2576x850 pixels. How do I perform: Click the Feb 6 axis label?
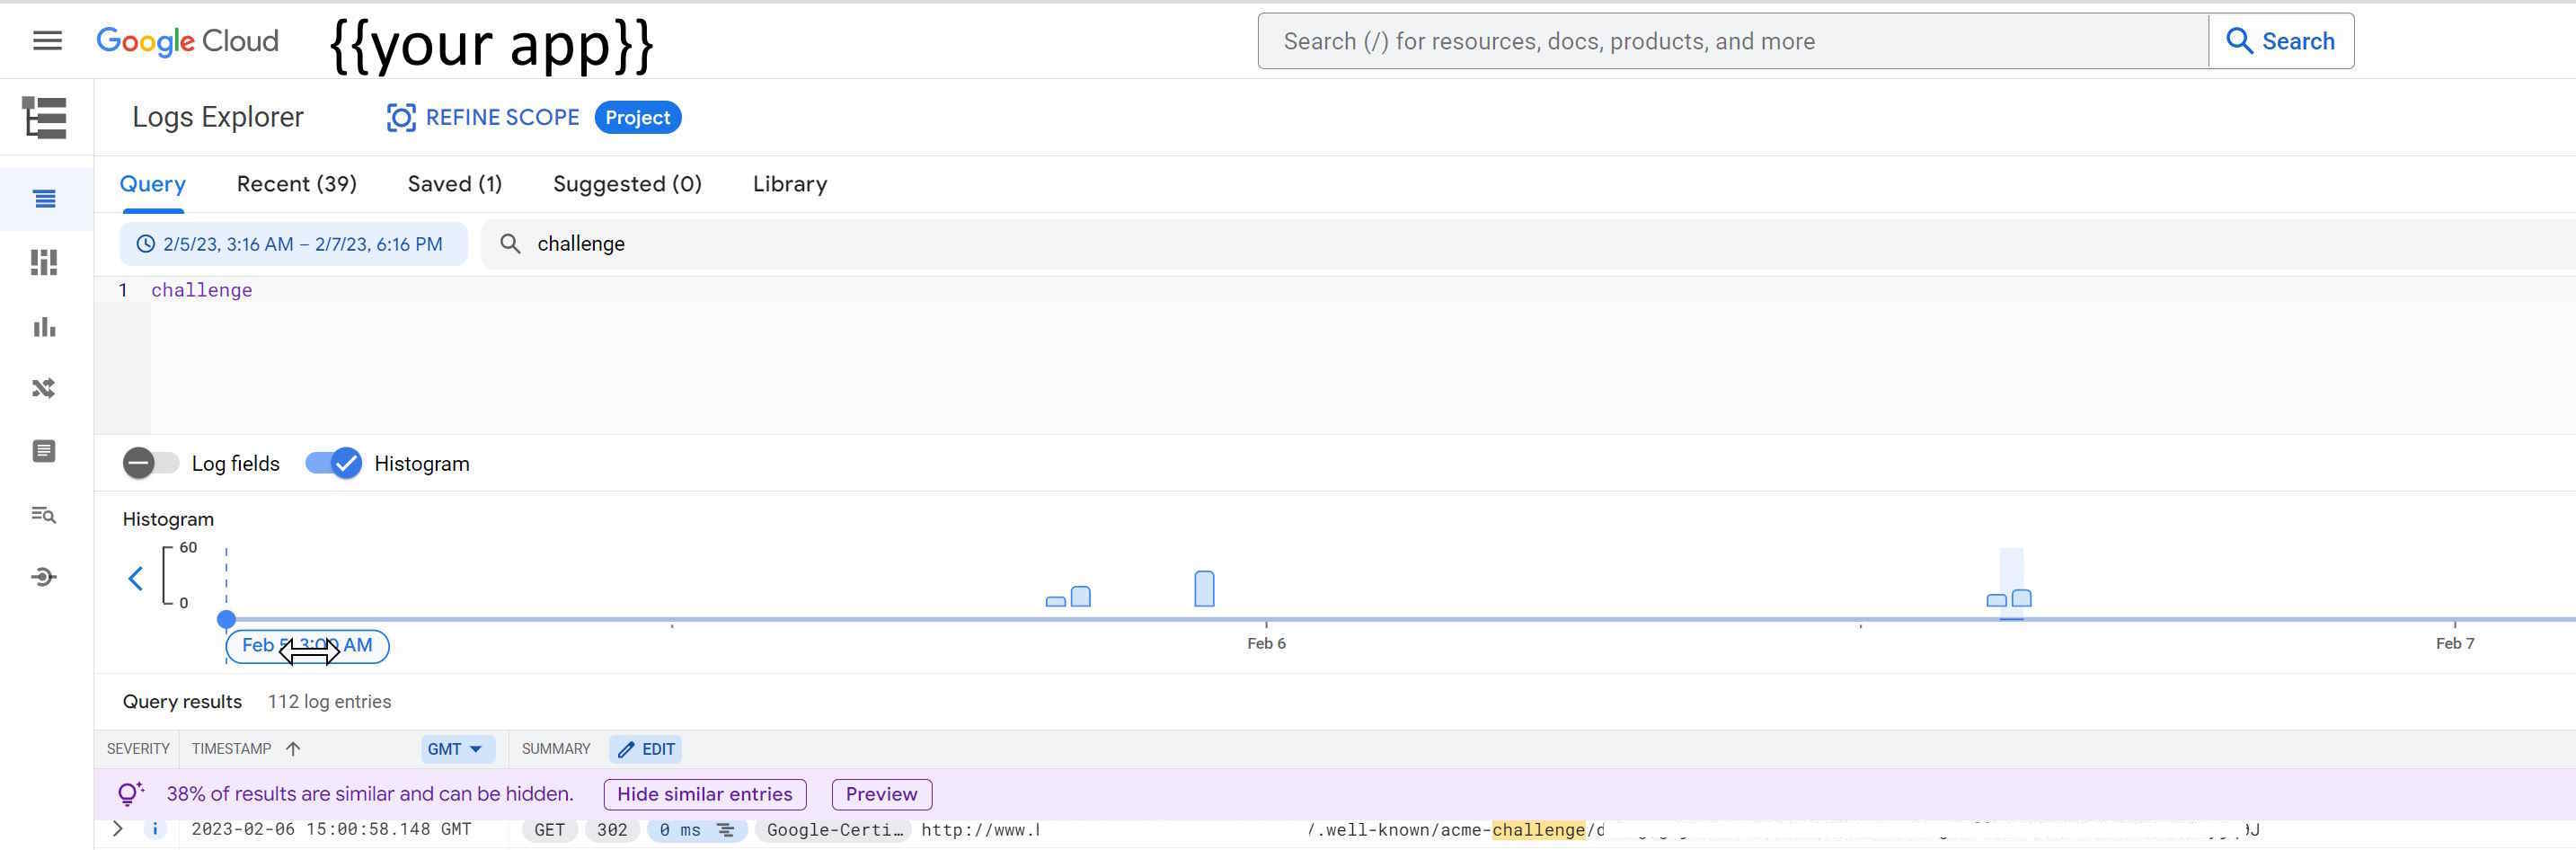tap(1266, 644)
